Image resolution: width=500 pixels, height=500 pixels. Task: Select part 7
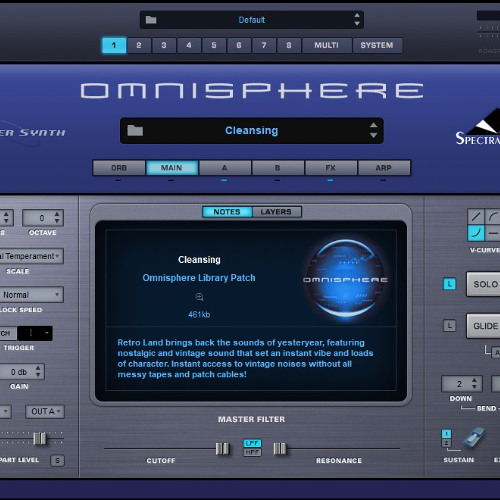pos(264,45)
